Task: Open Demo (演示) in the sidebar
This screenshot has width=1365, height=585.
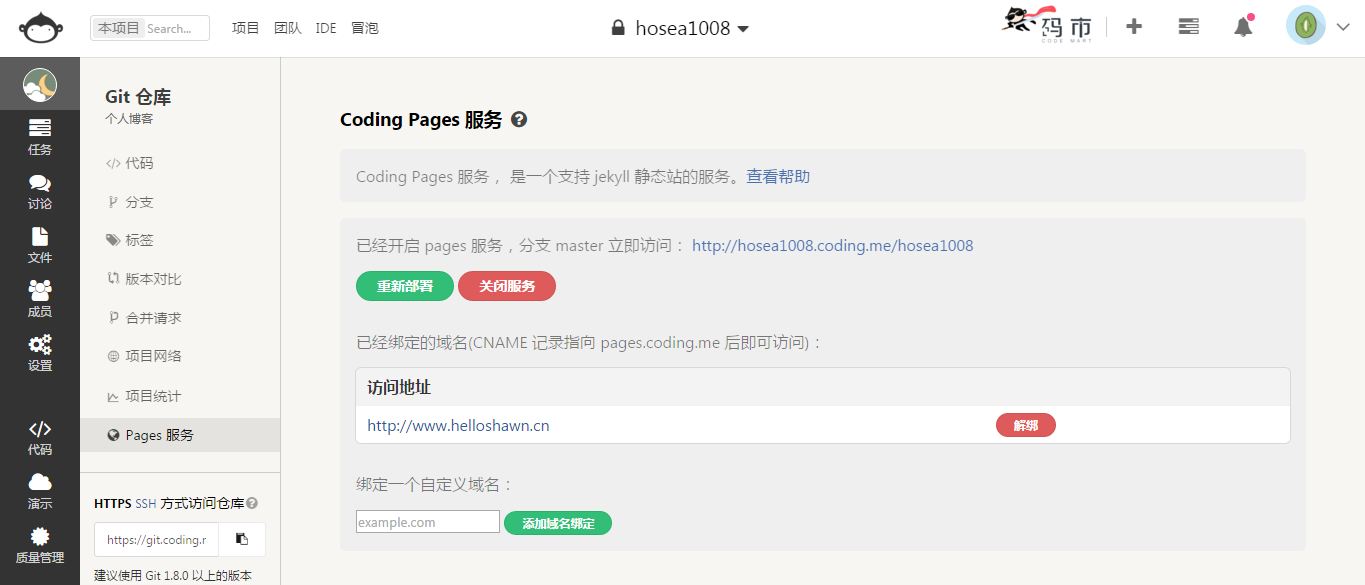Action: click(40, 491)
